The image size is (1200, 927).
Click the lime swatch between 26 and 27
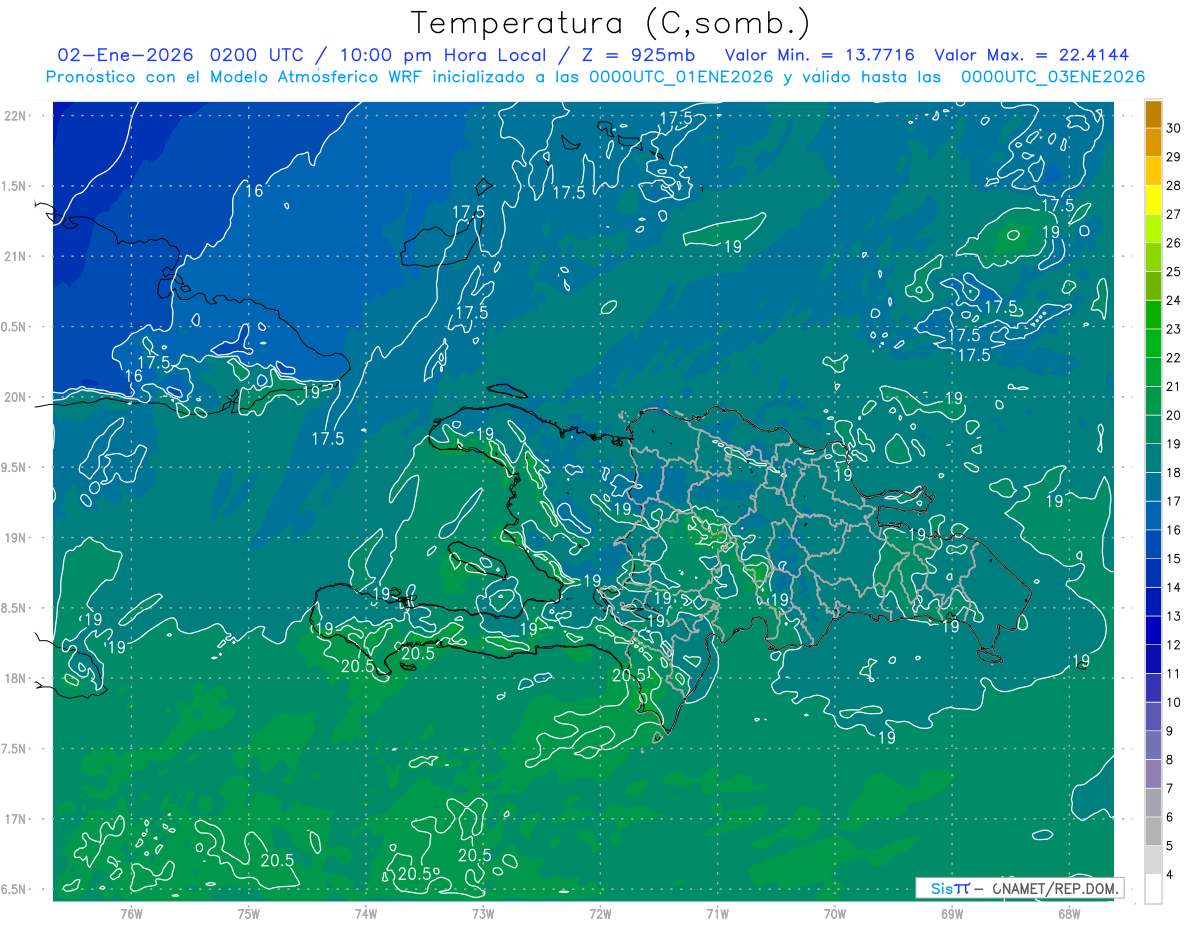pos(1153,229)
